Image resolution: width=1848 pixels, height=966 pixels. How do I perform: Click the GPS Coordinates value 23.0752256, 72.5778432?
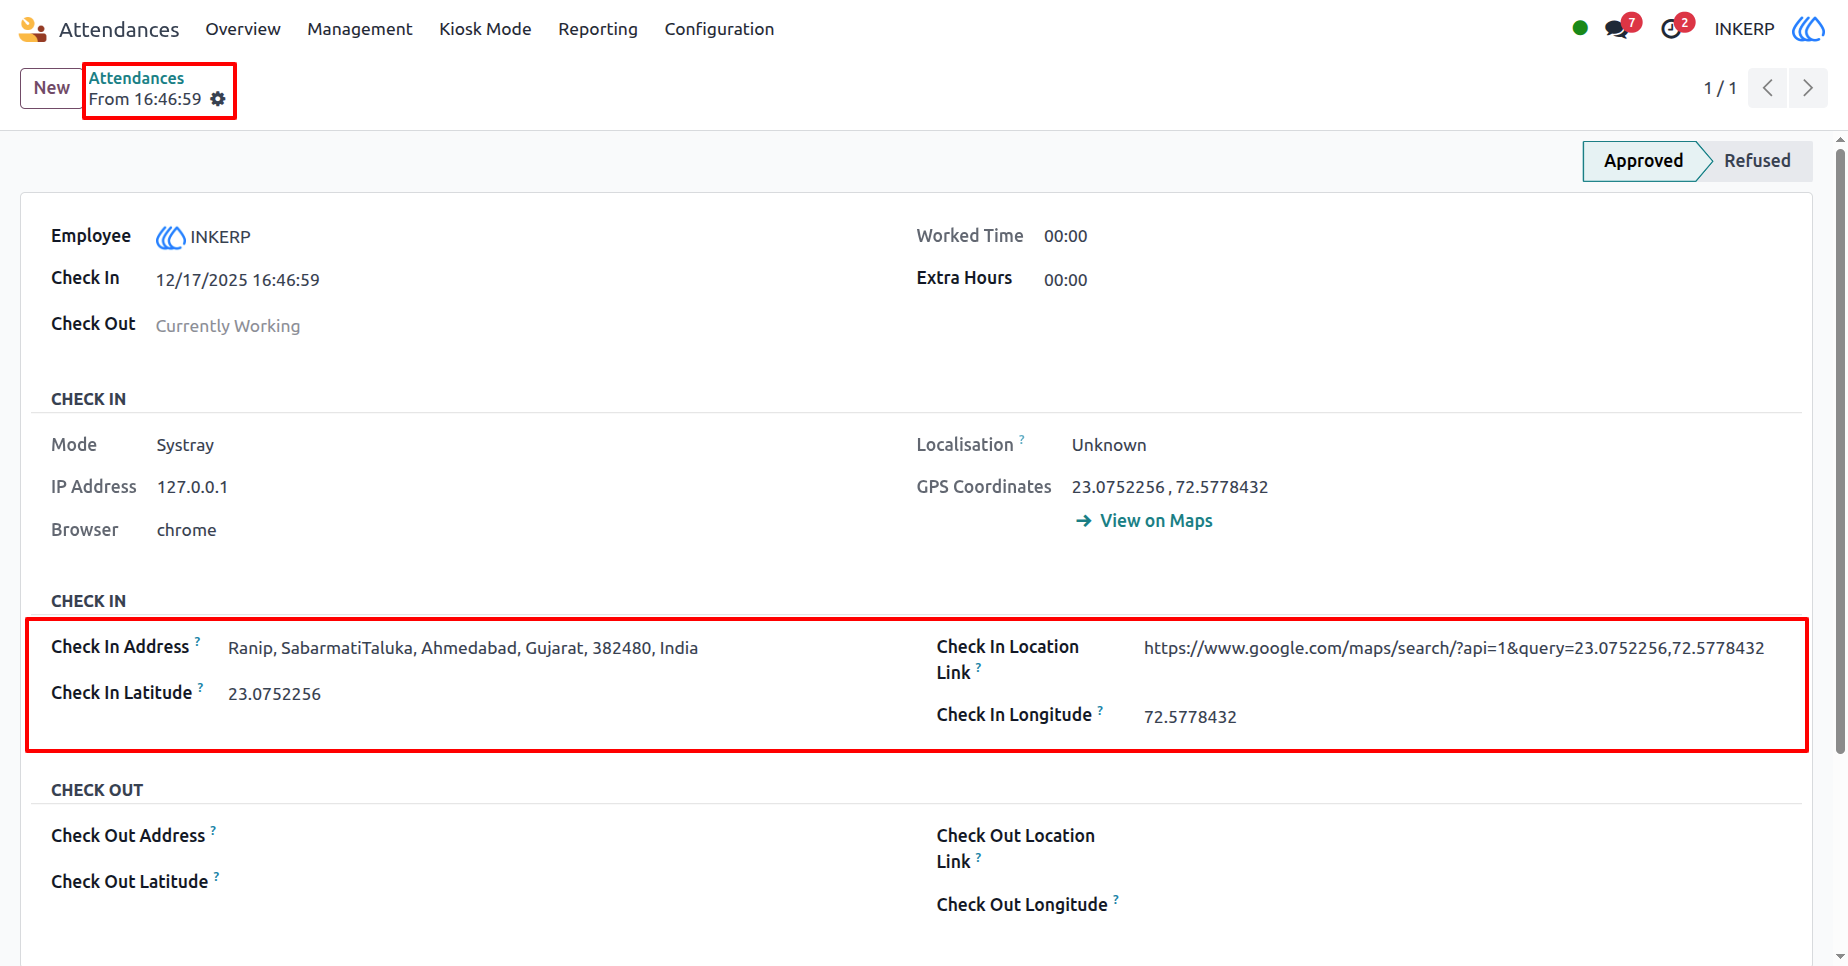(x=1170, y=487)
